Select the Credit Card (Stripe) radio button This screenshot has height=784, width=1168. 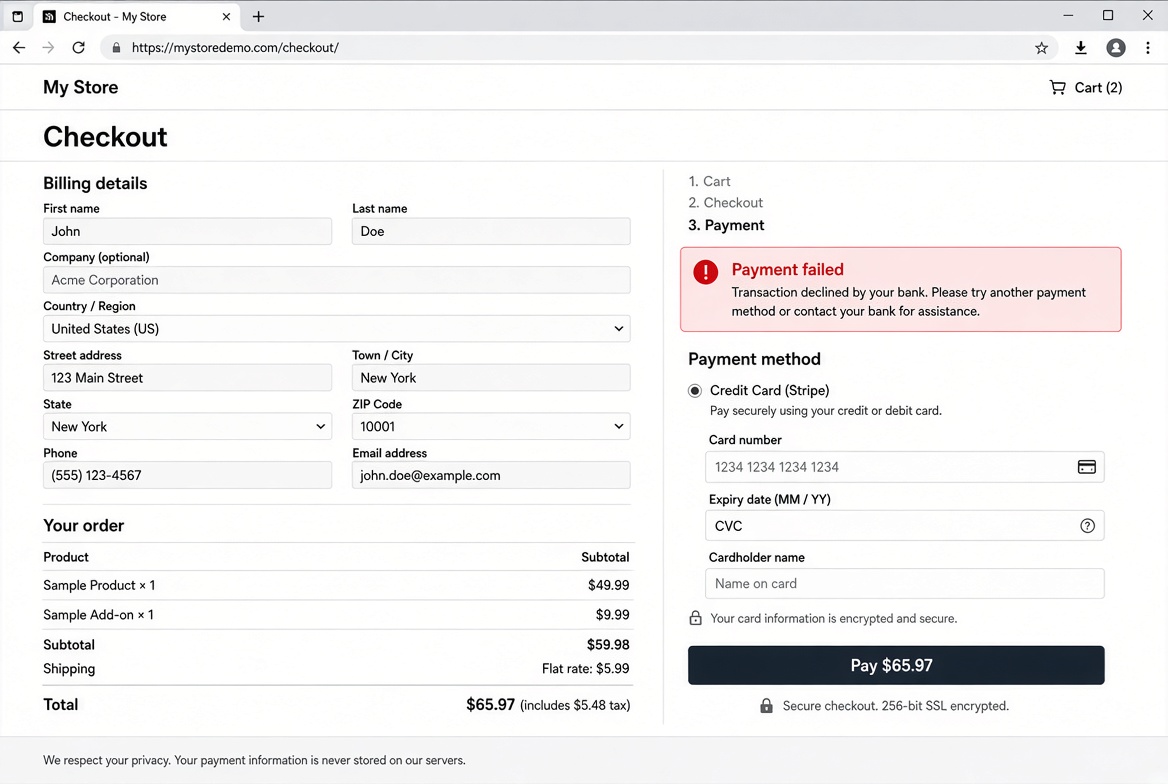click(x=695, y=391)
